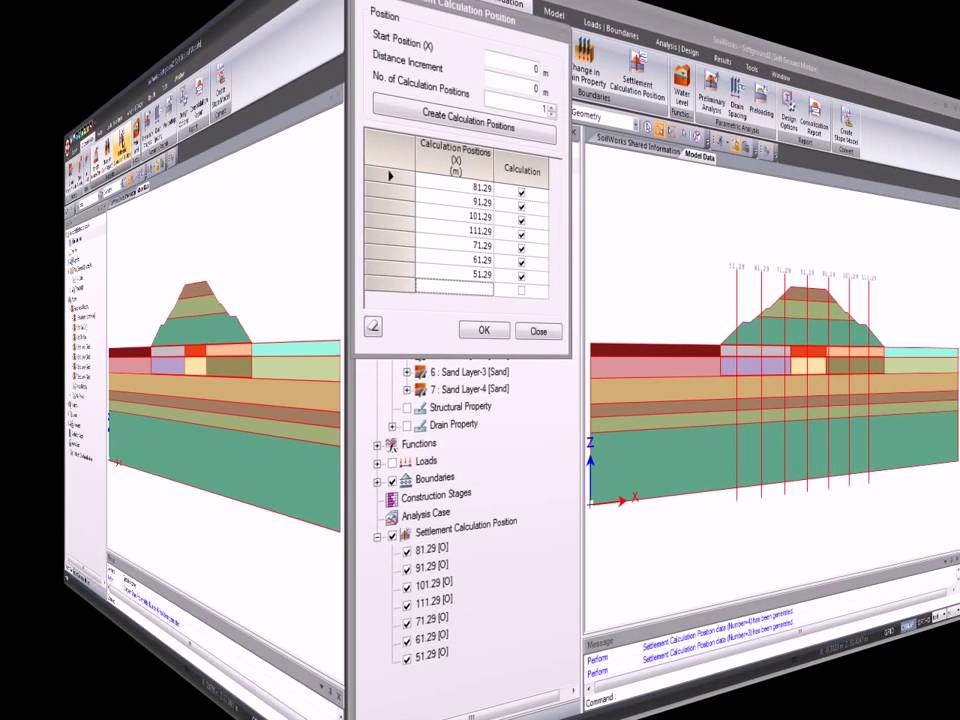Viewport: 960px width, 720px height.
Task: Uncheck the Boundaries checkbox in tree
Action: pos(392,482)
